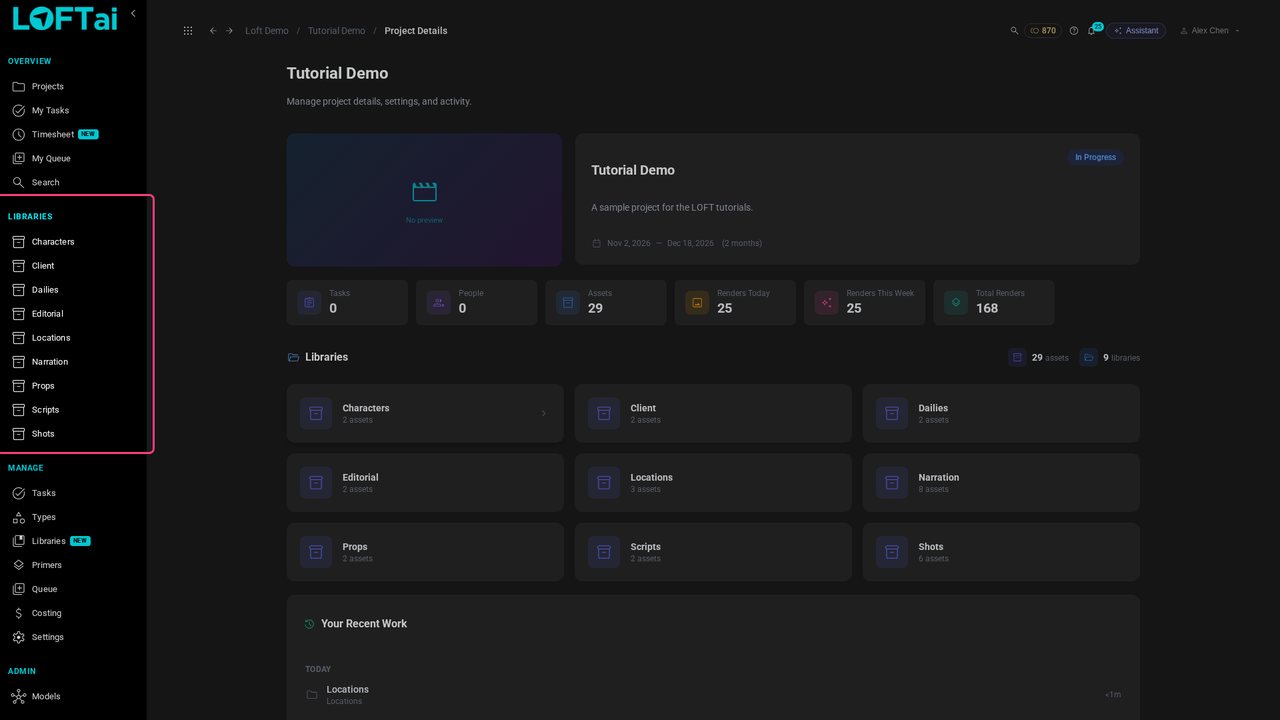
Task: Click the LOFTai logo
Action: coord(64,18)
